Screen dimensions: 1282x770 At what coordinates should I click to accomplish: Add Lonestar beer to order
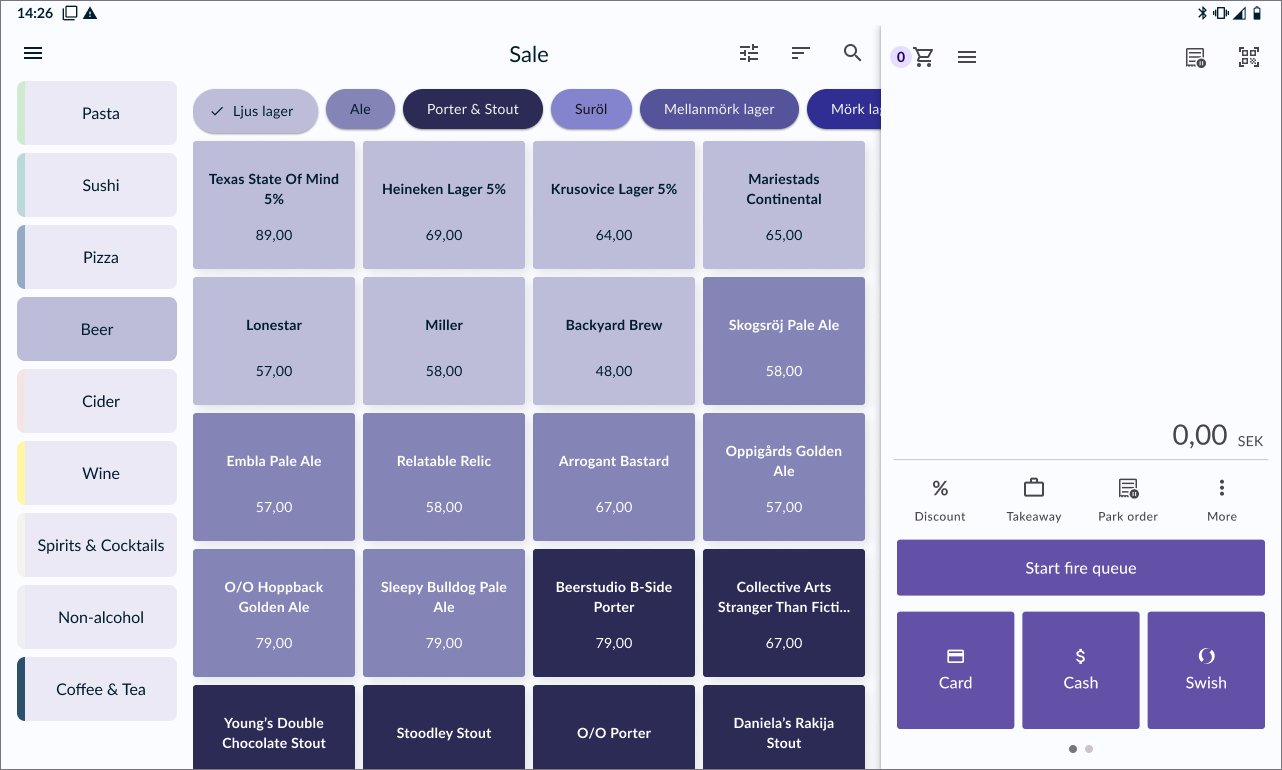point(274,341)
